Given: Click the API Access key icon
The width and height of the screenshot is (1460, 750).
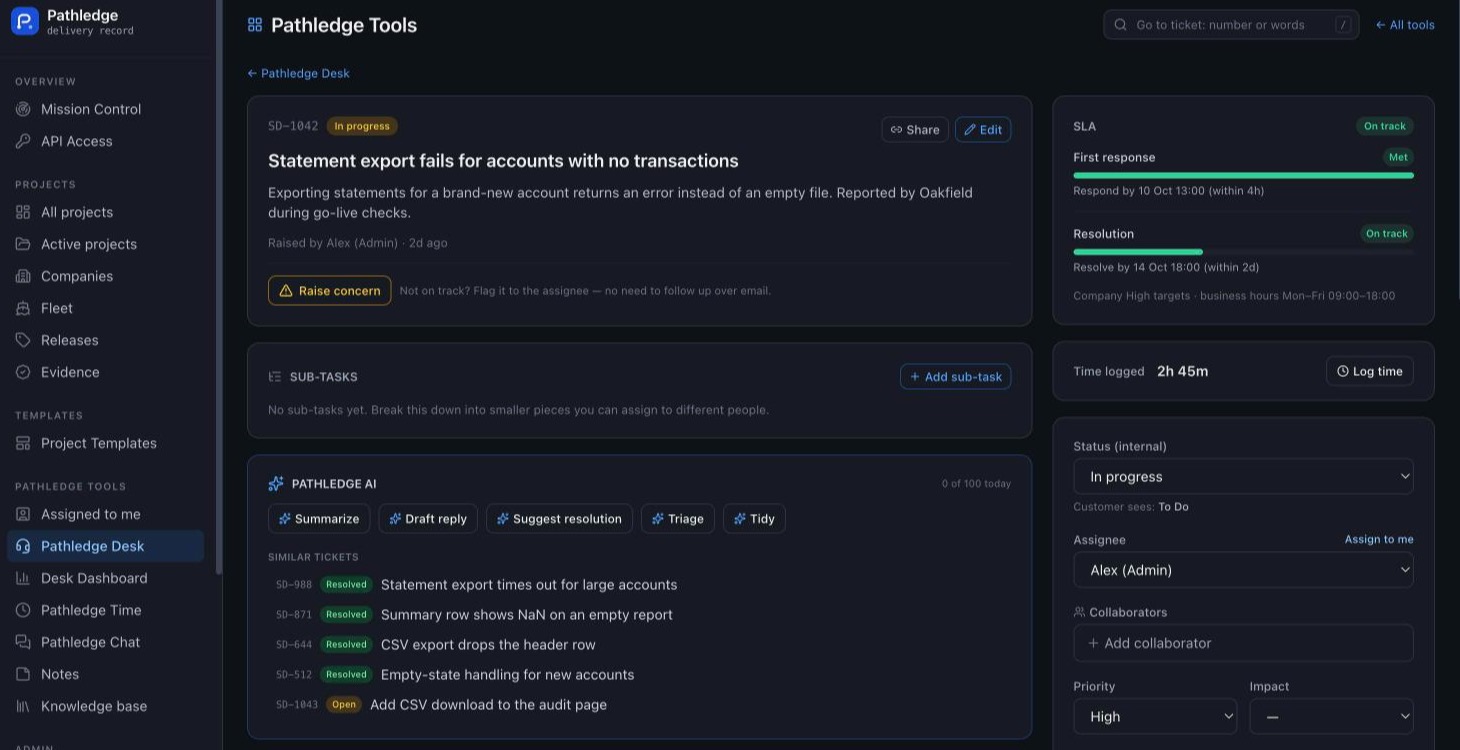Looking at the screenshot, I should (23, 141).
